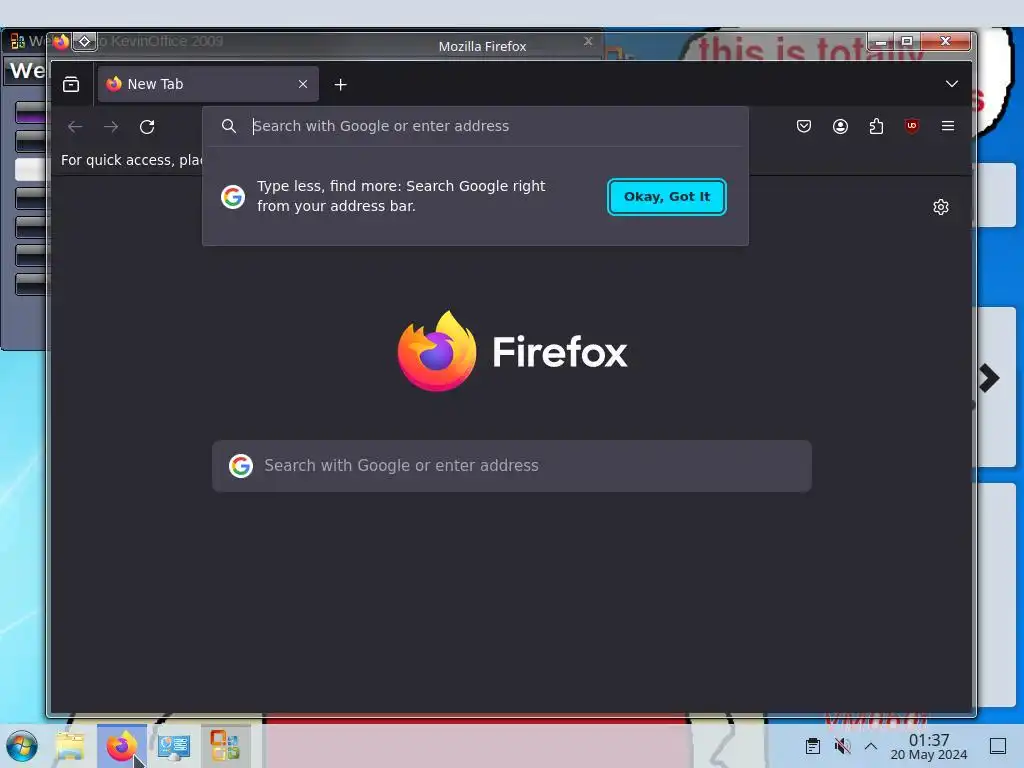Click right chevron arrow in background window
This screenshot has height=768, width=1024.
pos(989,378)
